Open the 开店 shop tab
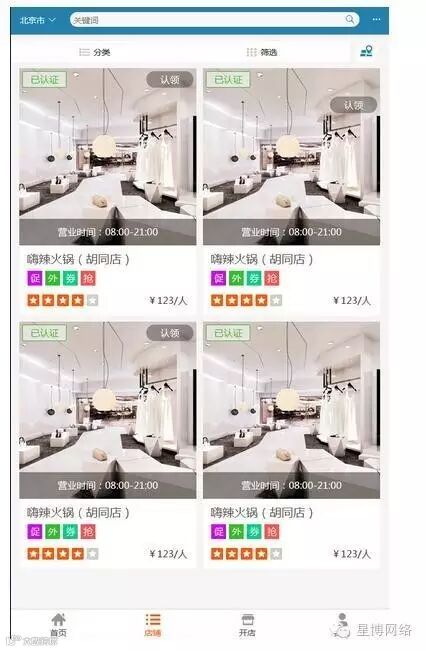Screen dimensions: 426x651 coord(247,625)
